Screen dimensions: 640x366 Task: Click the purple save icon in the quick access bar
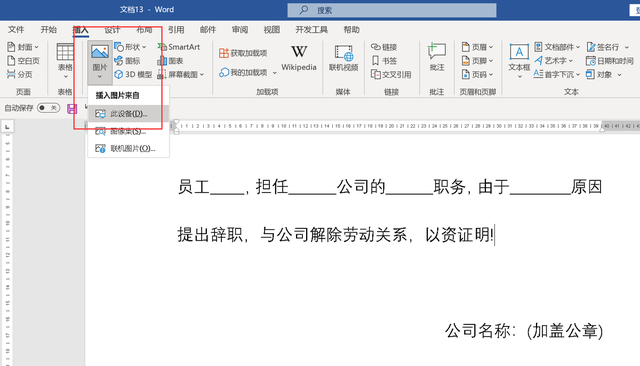click(72, 109)
